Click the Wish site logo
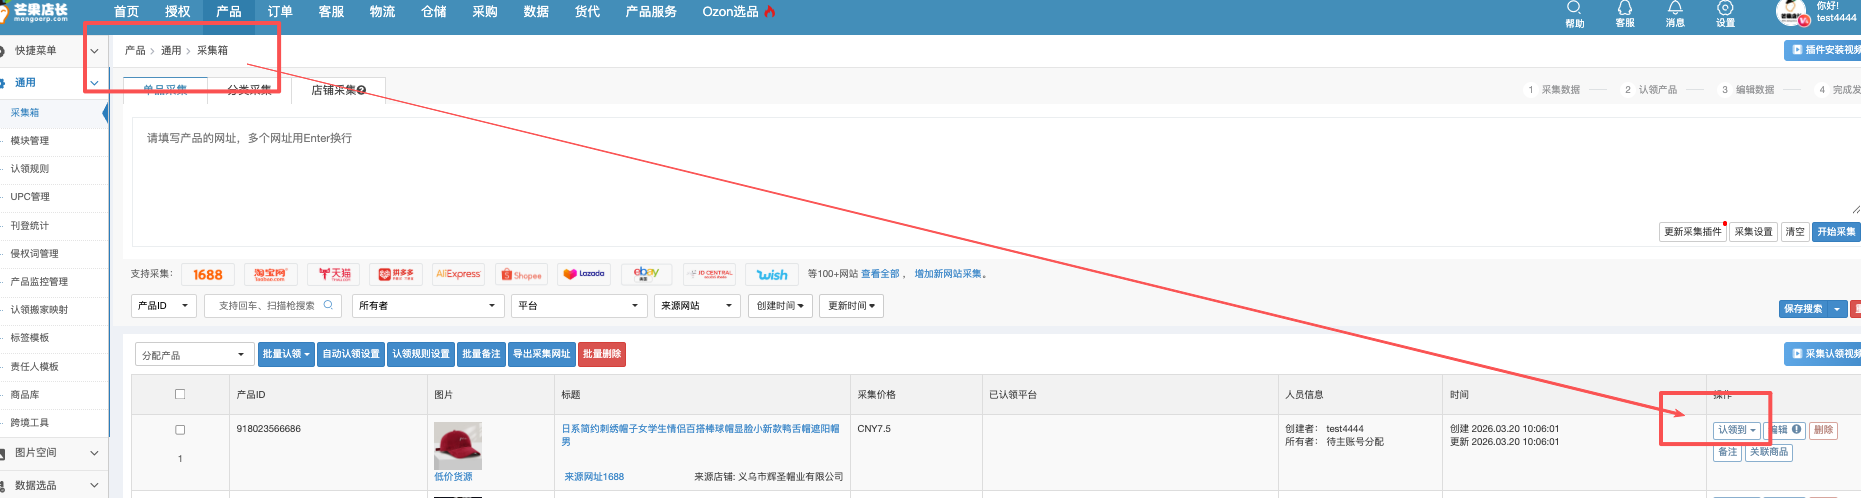The width and height of the screenshot is (1861, 498). click(x=771, y=274)
